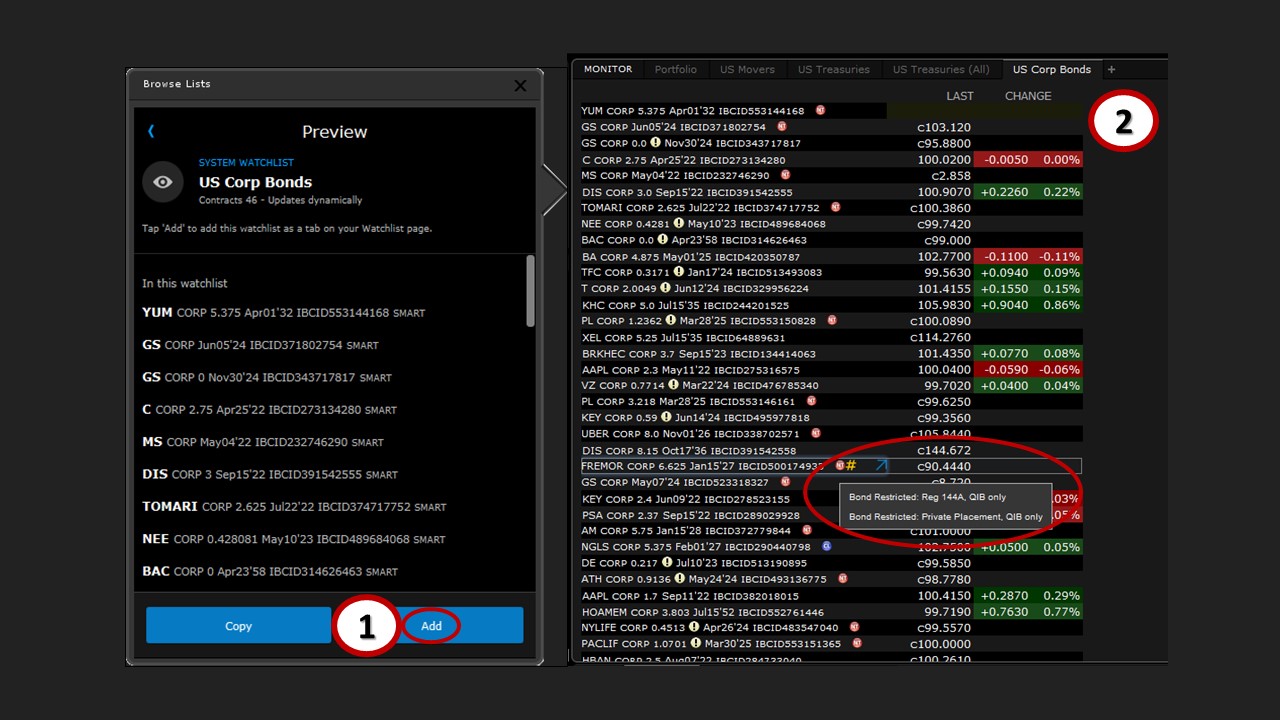Click the yellow hash icon on FREMOR row
The height and width of the screenshot is (720, 1280).
(x=851, y=466)
